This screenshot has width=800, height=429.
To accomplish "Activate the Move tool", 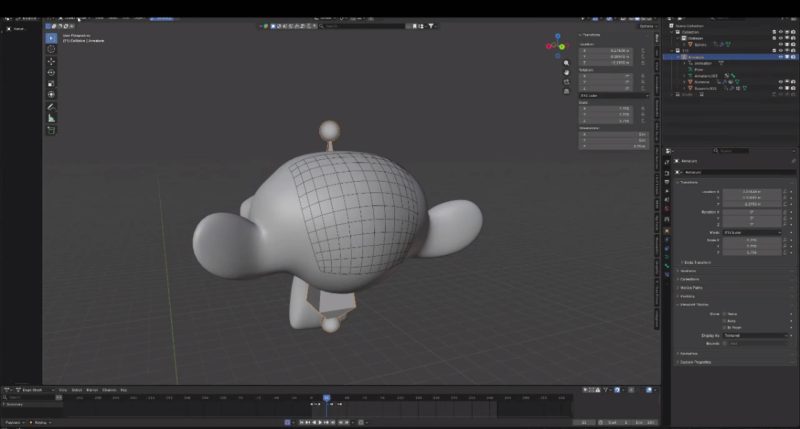I will click(52, 61).
